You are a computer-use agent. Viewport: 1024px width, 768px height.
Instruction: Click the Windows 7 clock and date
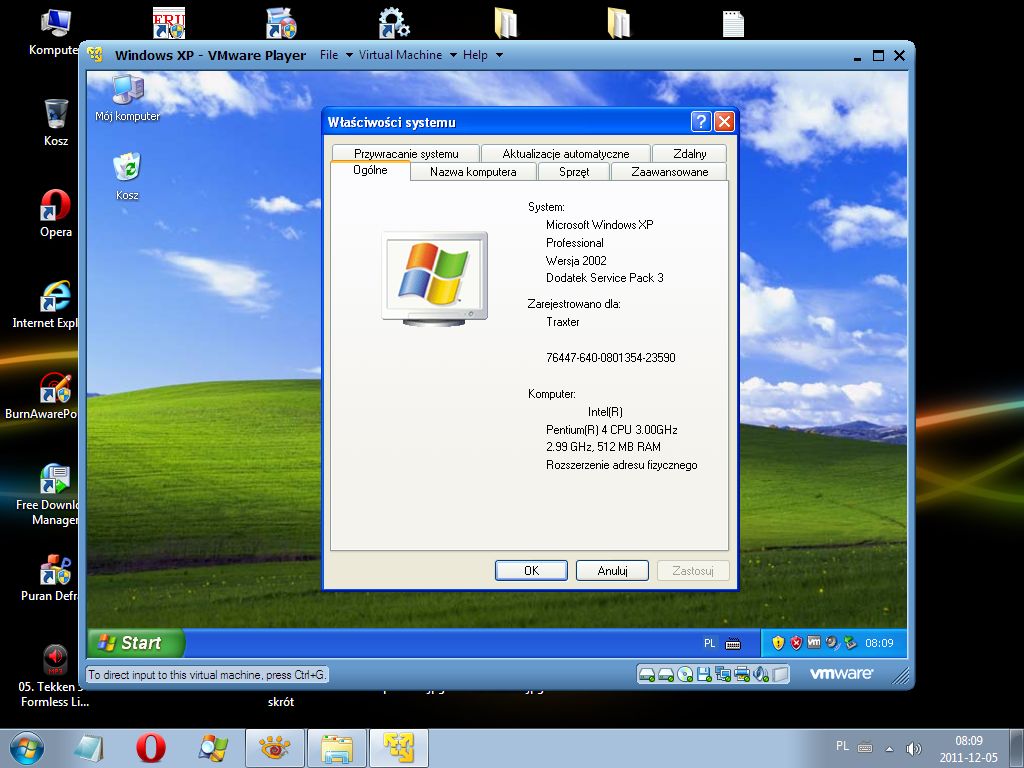point(968,749)
